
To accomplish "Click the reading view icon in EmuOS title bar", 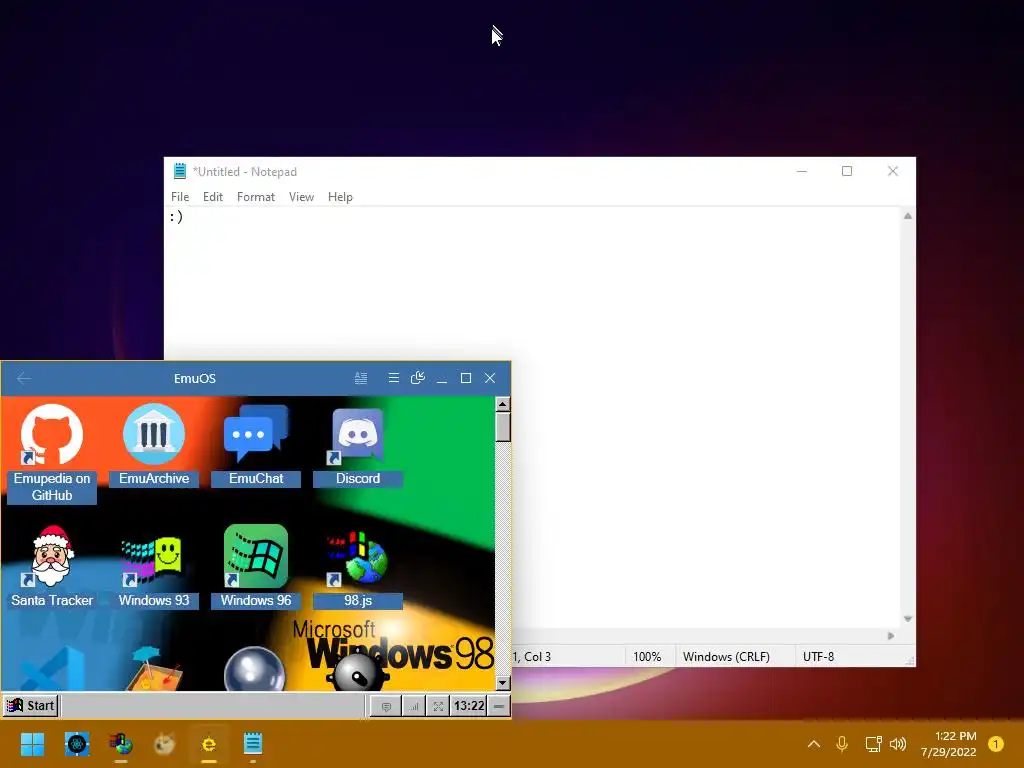I will pyautogui.click(x=360, y=378).
